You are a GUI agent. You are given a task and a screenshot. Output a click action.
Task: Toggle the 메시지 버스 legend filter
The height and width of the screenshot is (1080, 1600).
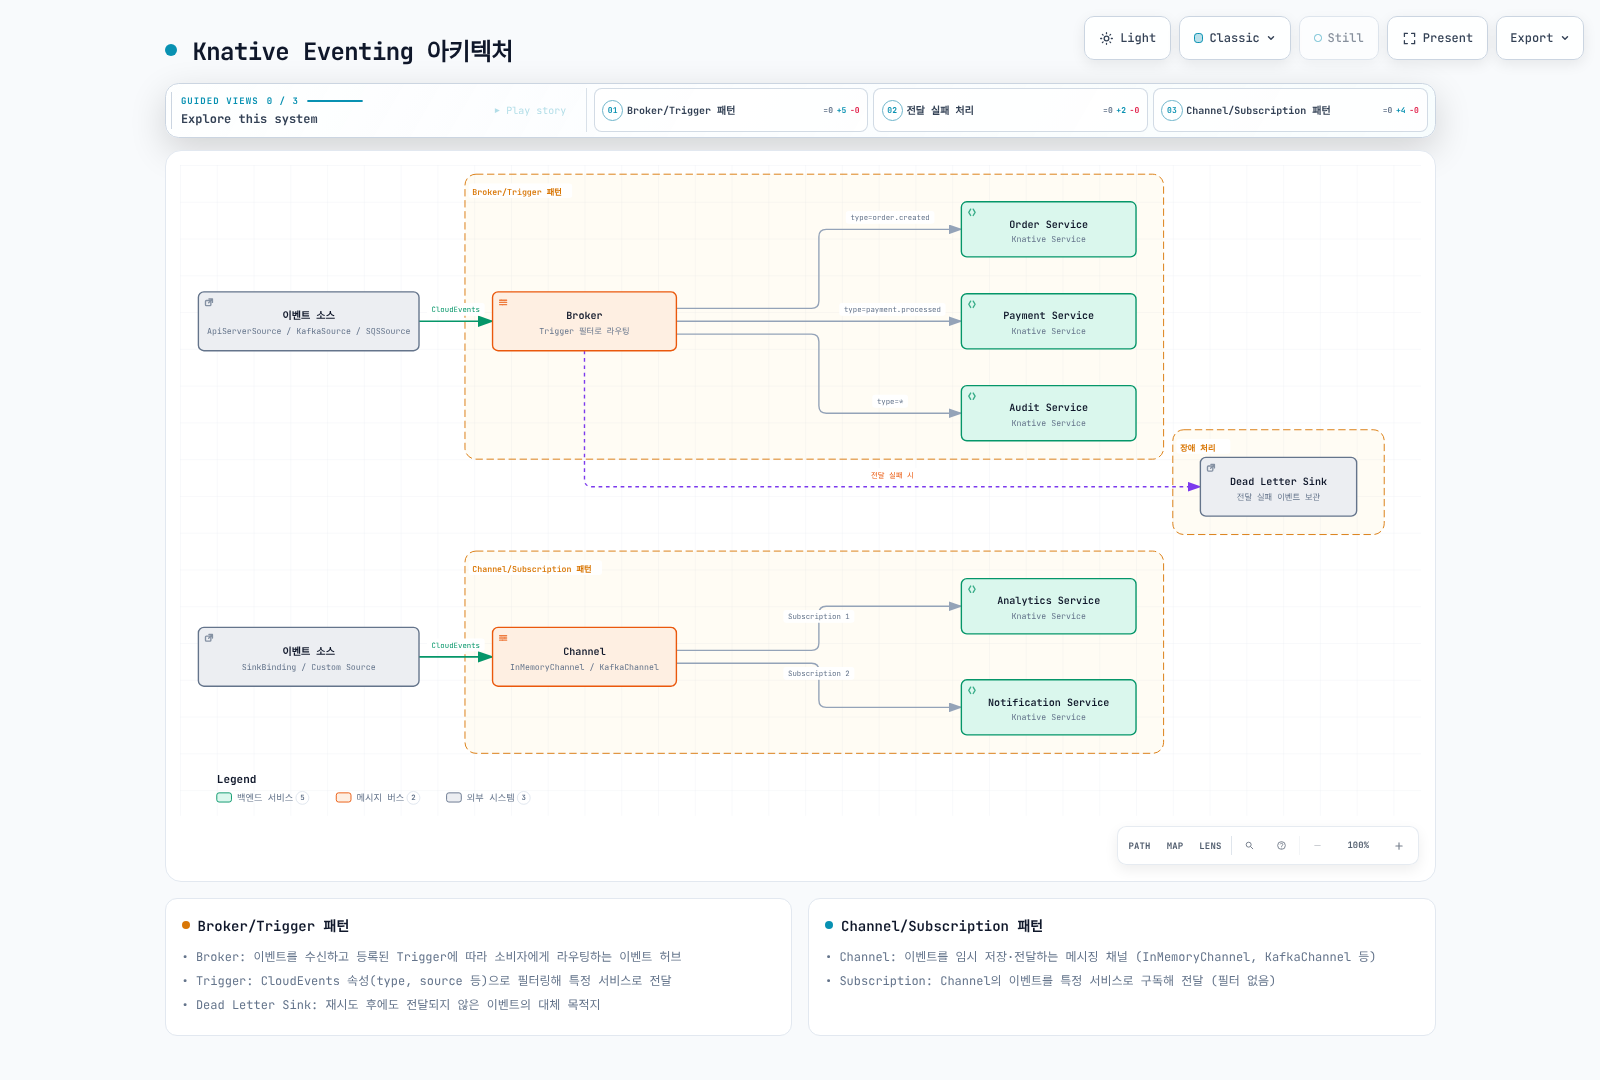point(378,798)
